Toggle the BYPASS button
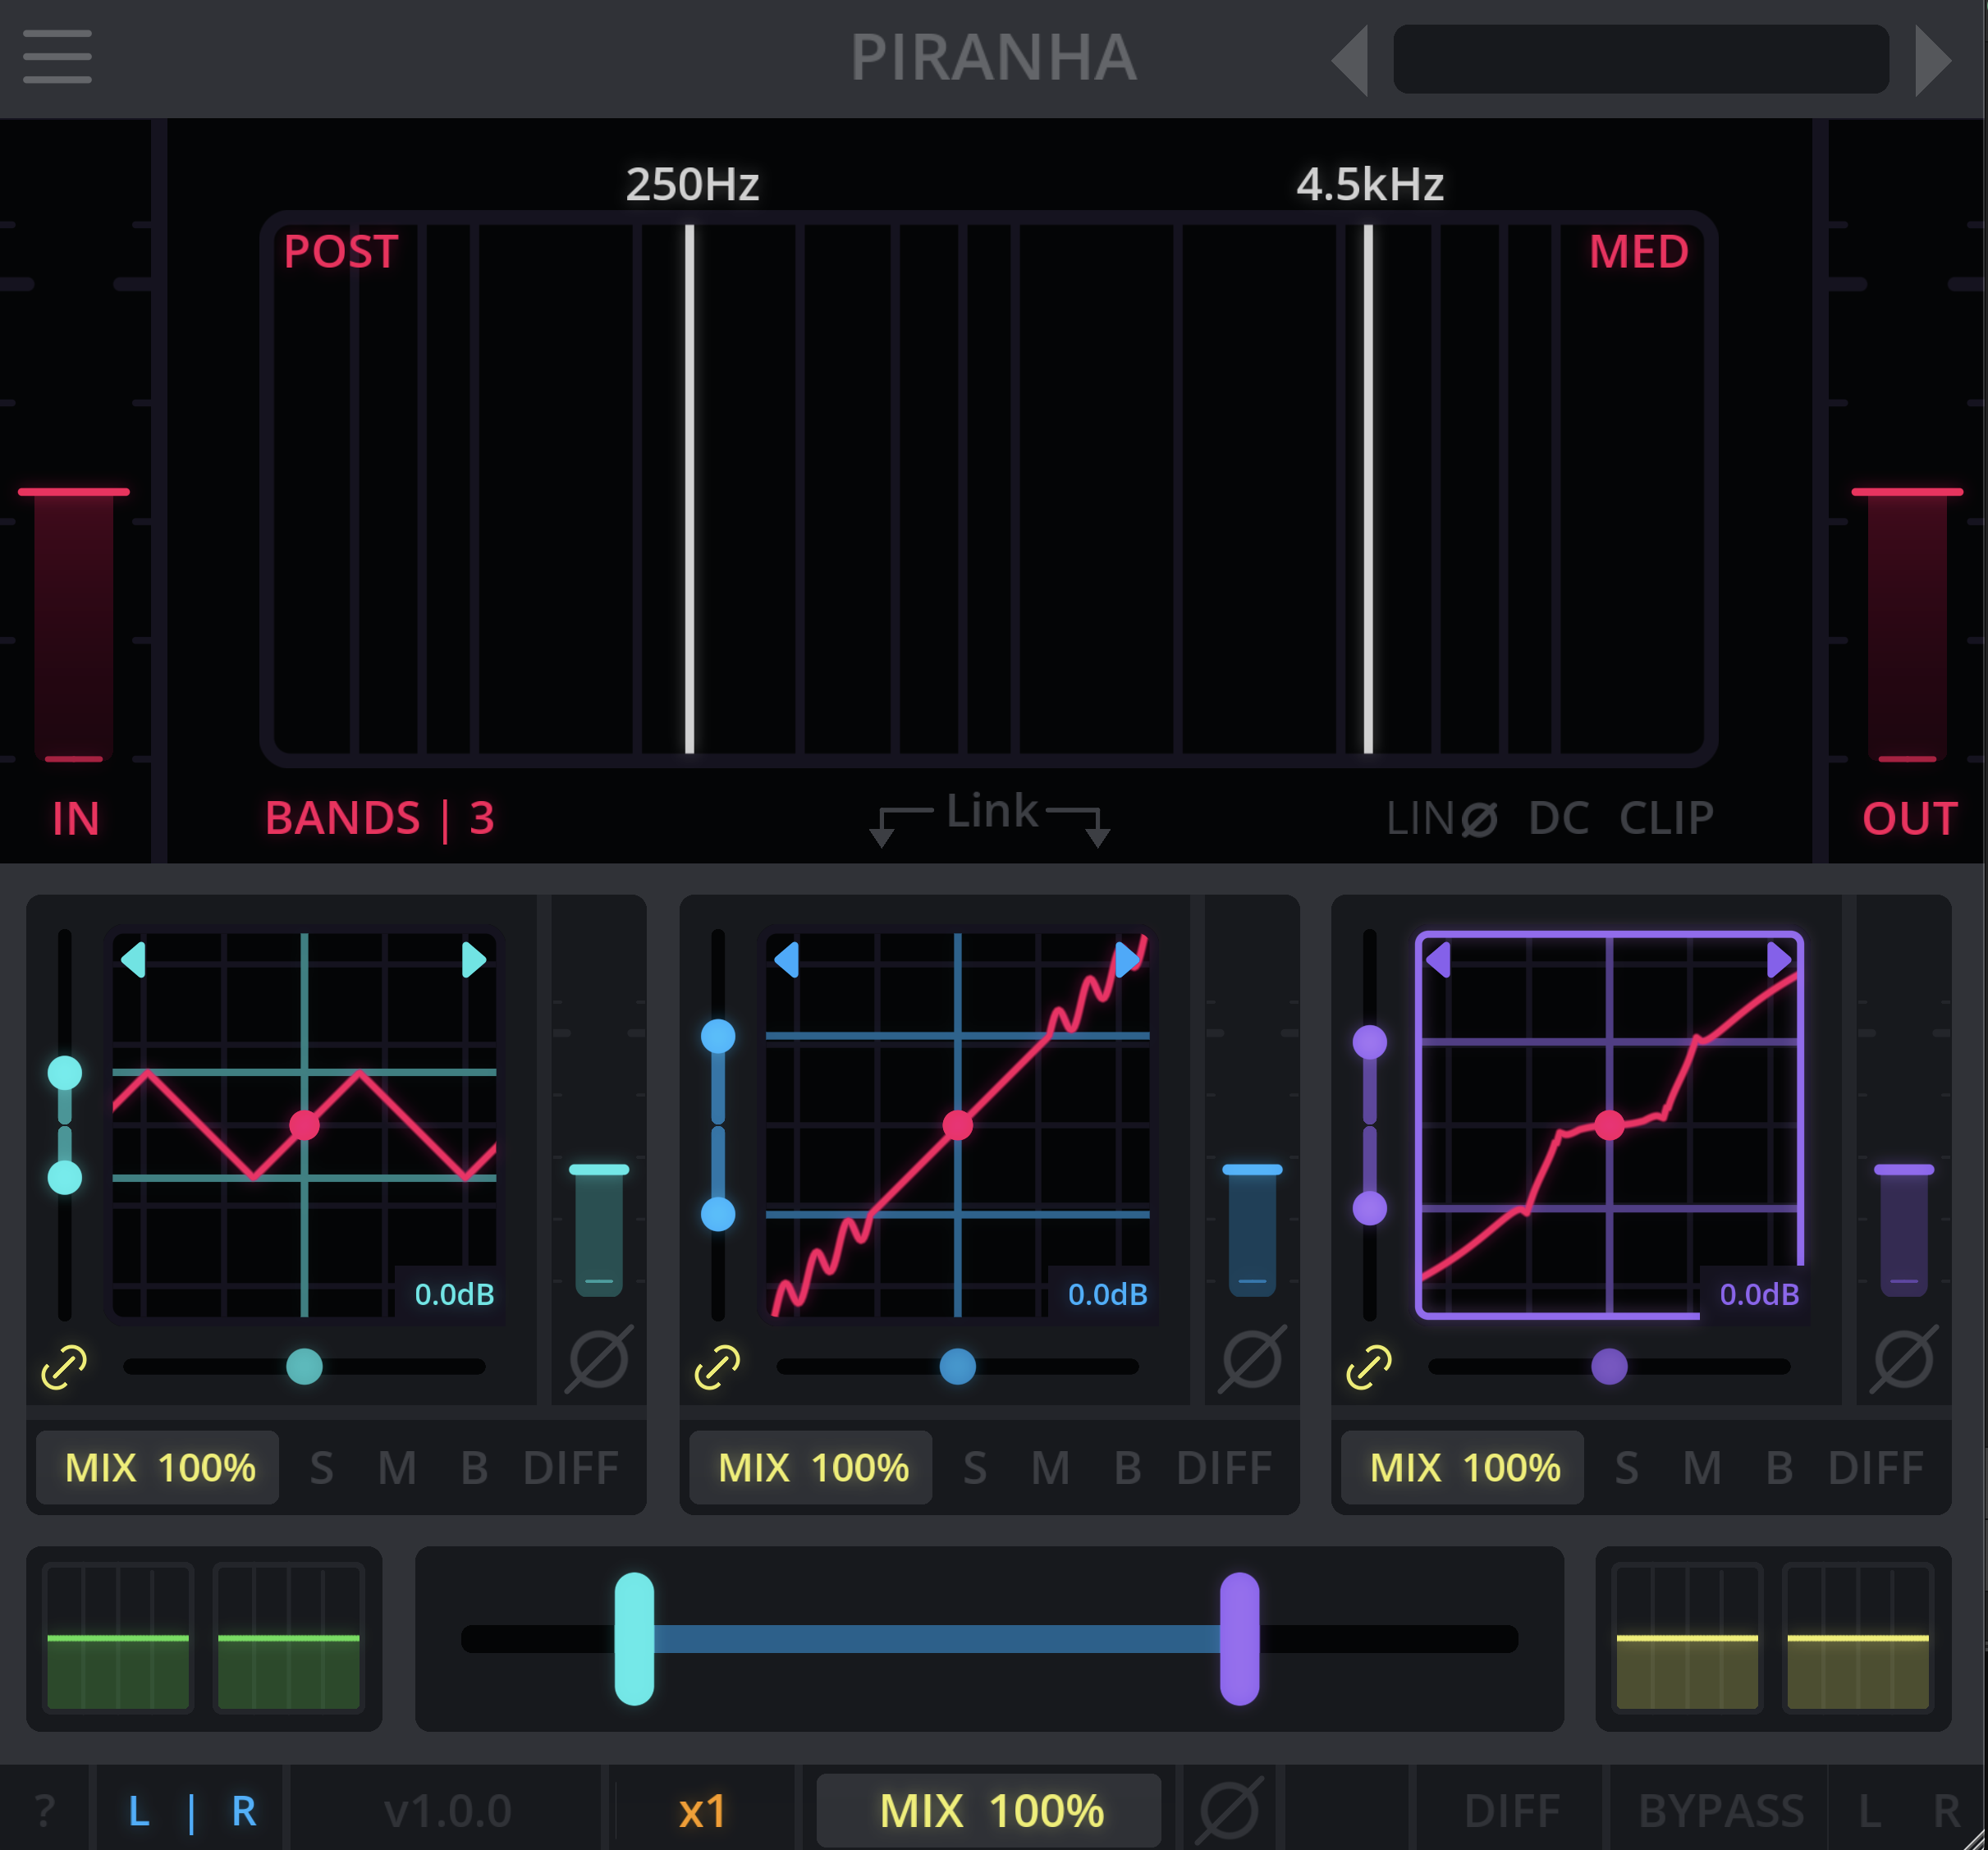Image resolution: width=1988 pixels, height=1850 pixels. (1721, 1811)
